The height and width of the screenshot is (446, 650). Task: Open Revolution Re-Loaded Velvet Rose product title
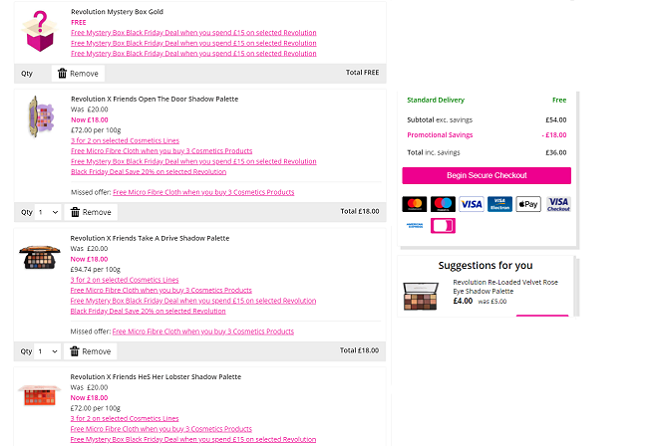point(505,287)
